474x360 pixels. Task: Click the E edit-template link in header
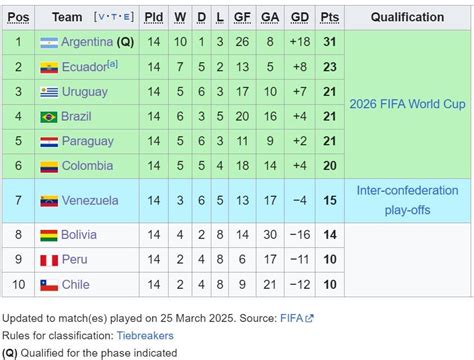coord(127,17)
